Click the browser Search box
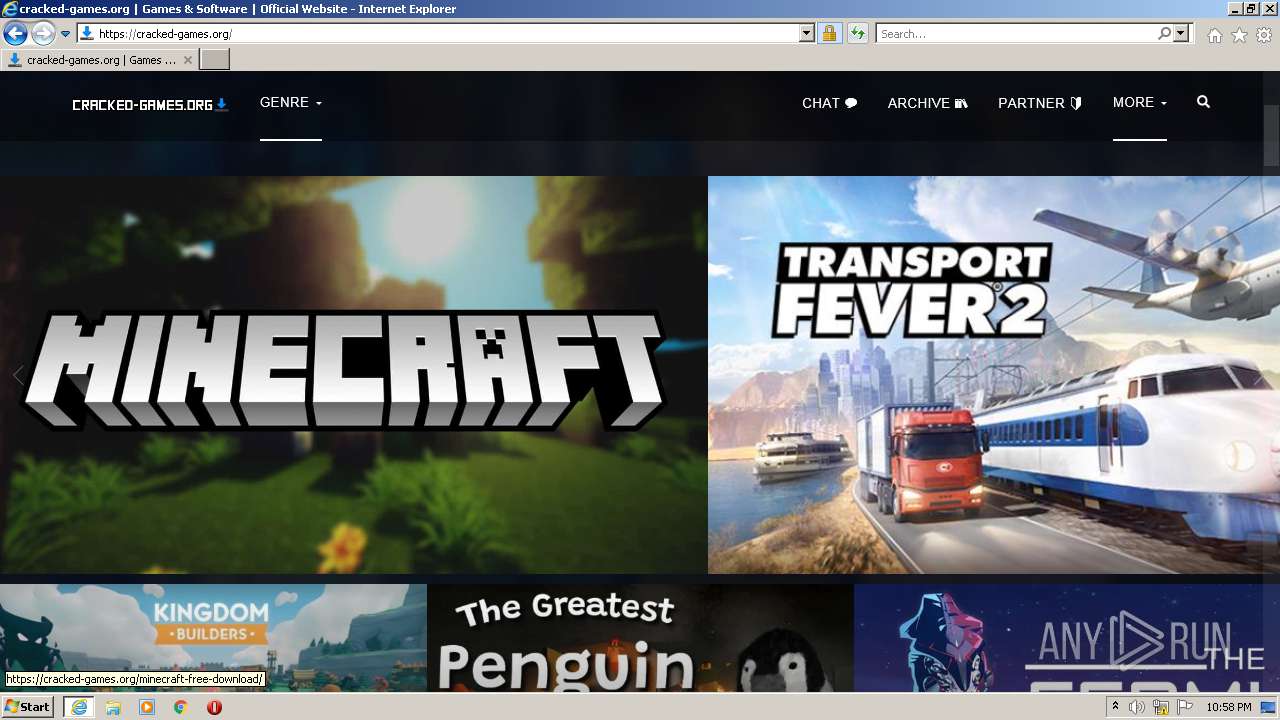The image size is (1280, 720). pos(1016,33)
